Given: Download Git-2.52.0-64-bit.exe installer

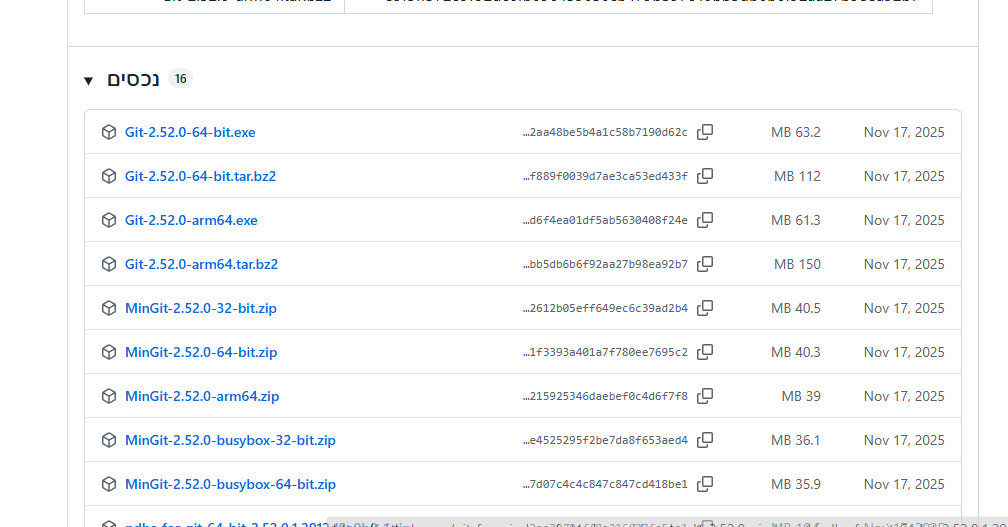Looking at the screenshot, I should point(190,132).
